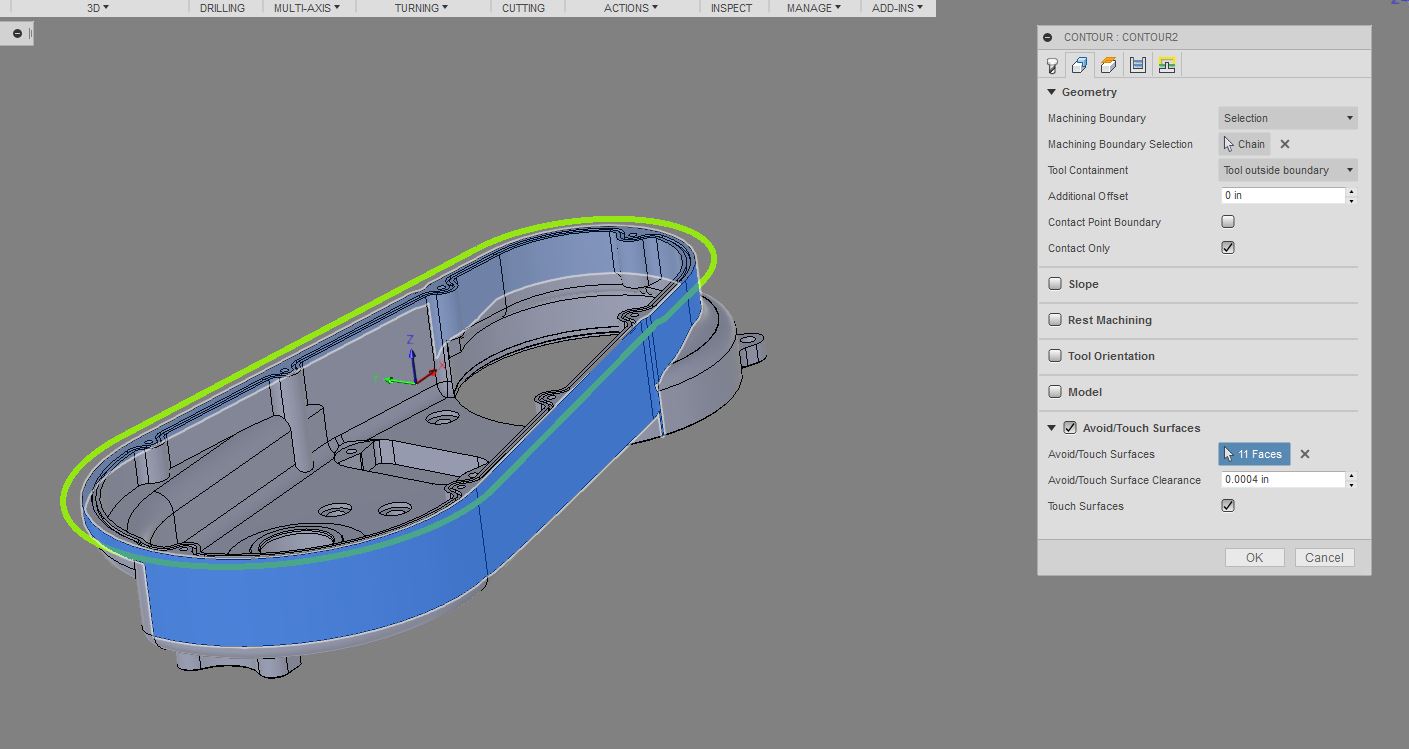Toggle the Avoid/Touch Surfaces section checkbox

[x=1068, y=427]
